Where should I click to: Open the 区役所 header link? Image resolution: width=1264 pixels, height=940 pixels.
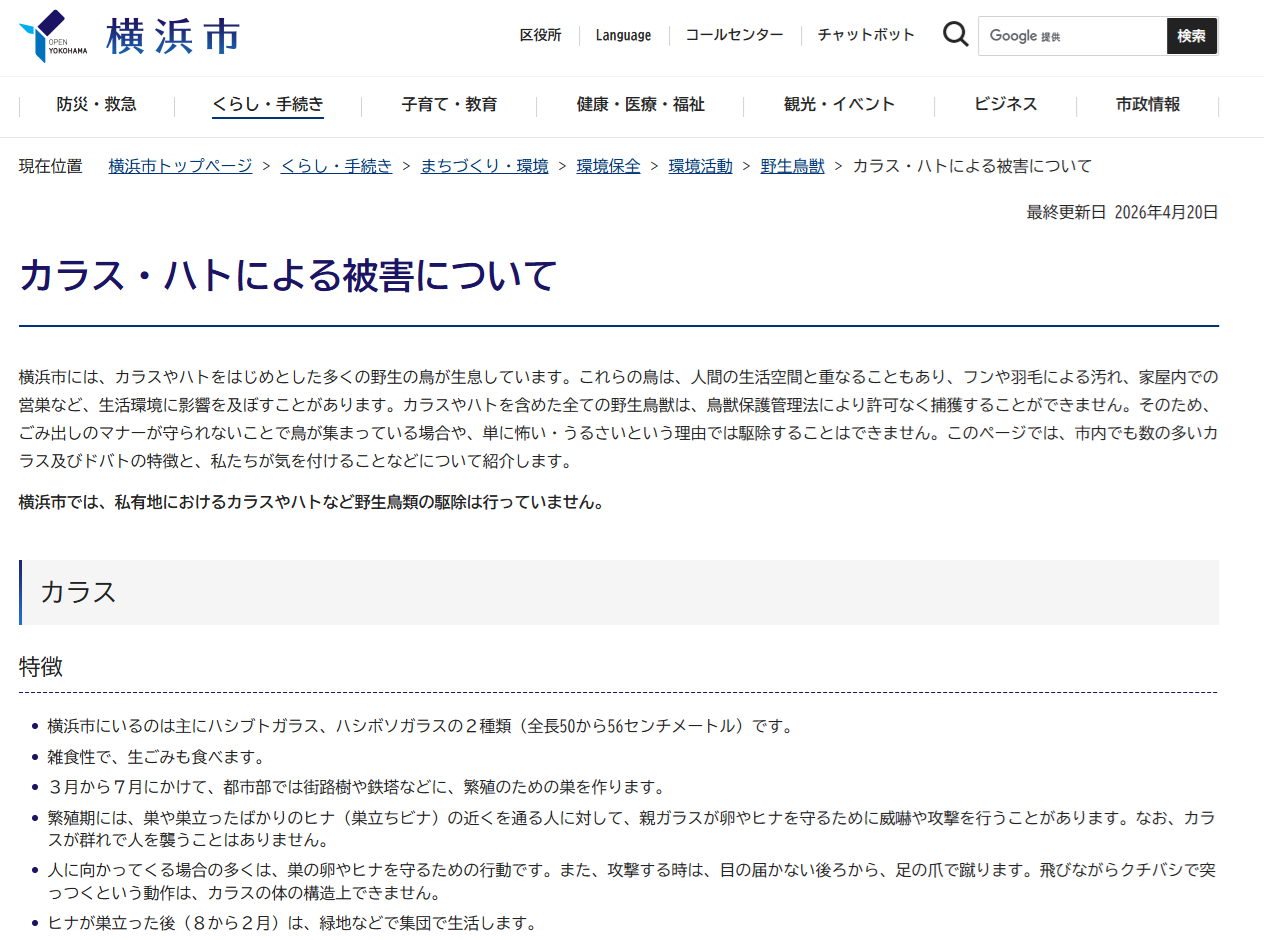coord(541,35)
